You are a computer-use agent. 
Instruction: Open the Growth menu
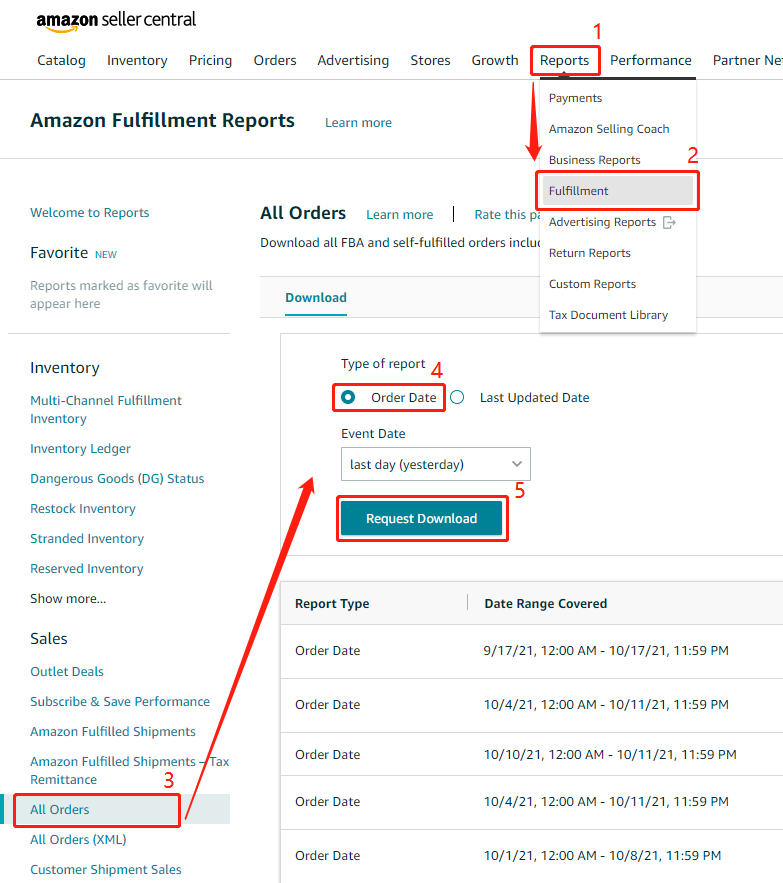[x=495, y=60]
